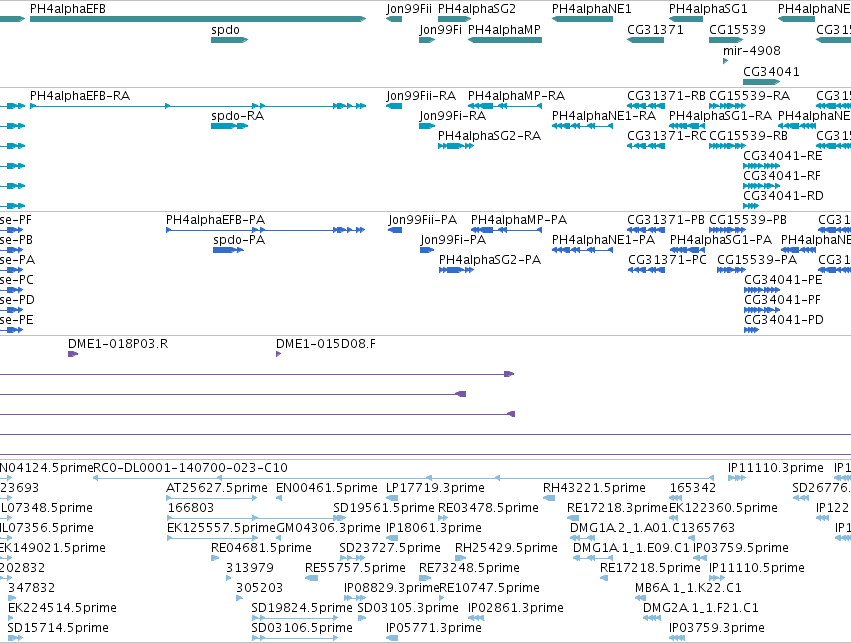Click the PH4alphaMP gene feature

pyautogui.click(x=505, y=40)
